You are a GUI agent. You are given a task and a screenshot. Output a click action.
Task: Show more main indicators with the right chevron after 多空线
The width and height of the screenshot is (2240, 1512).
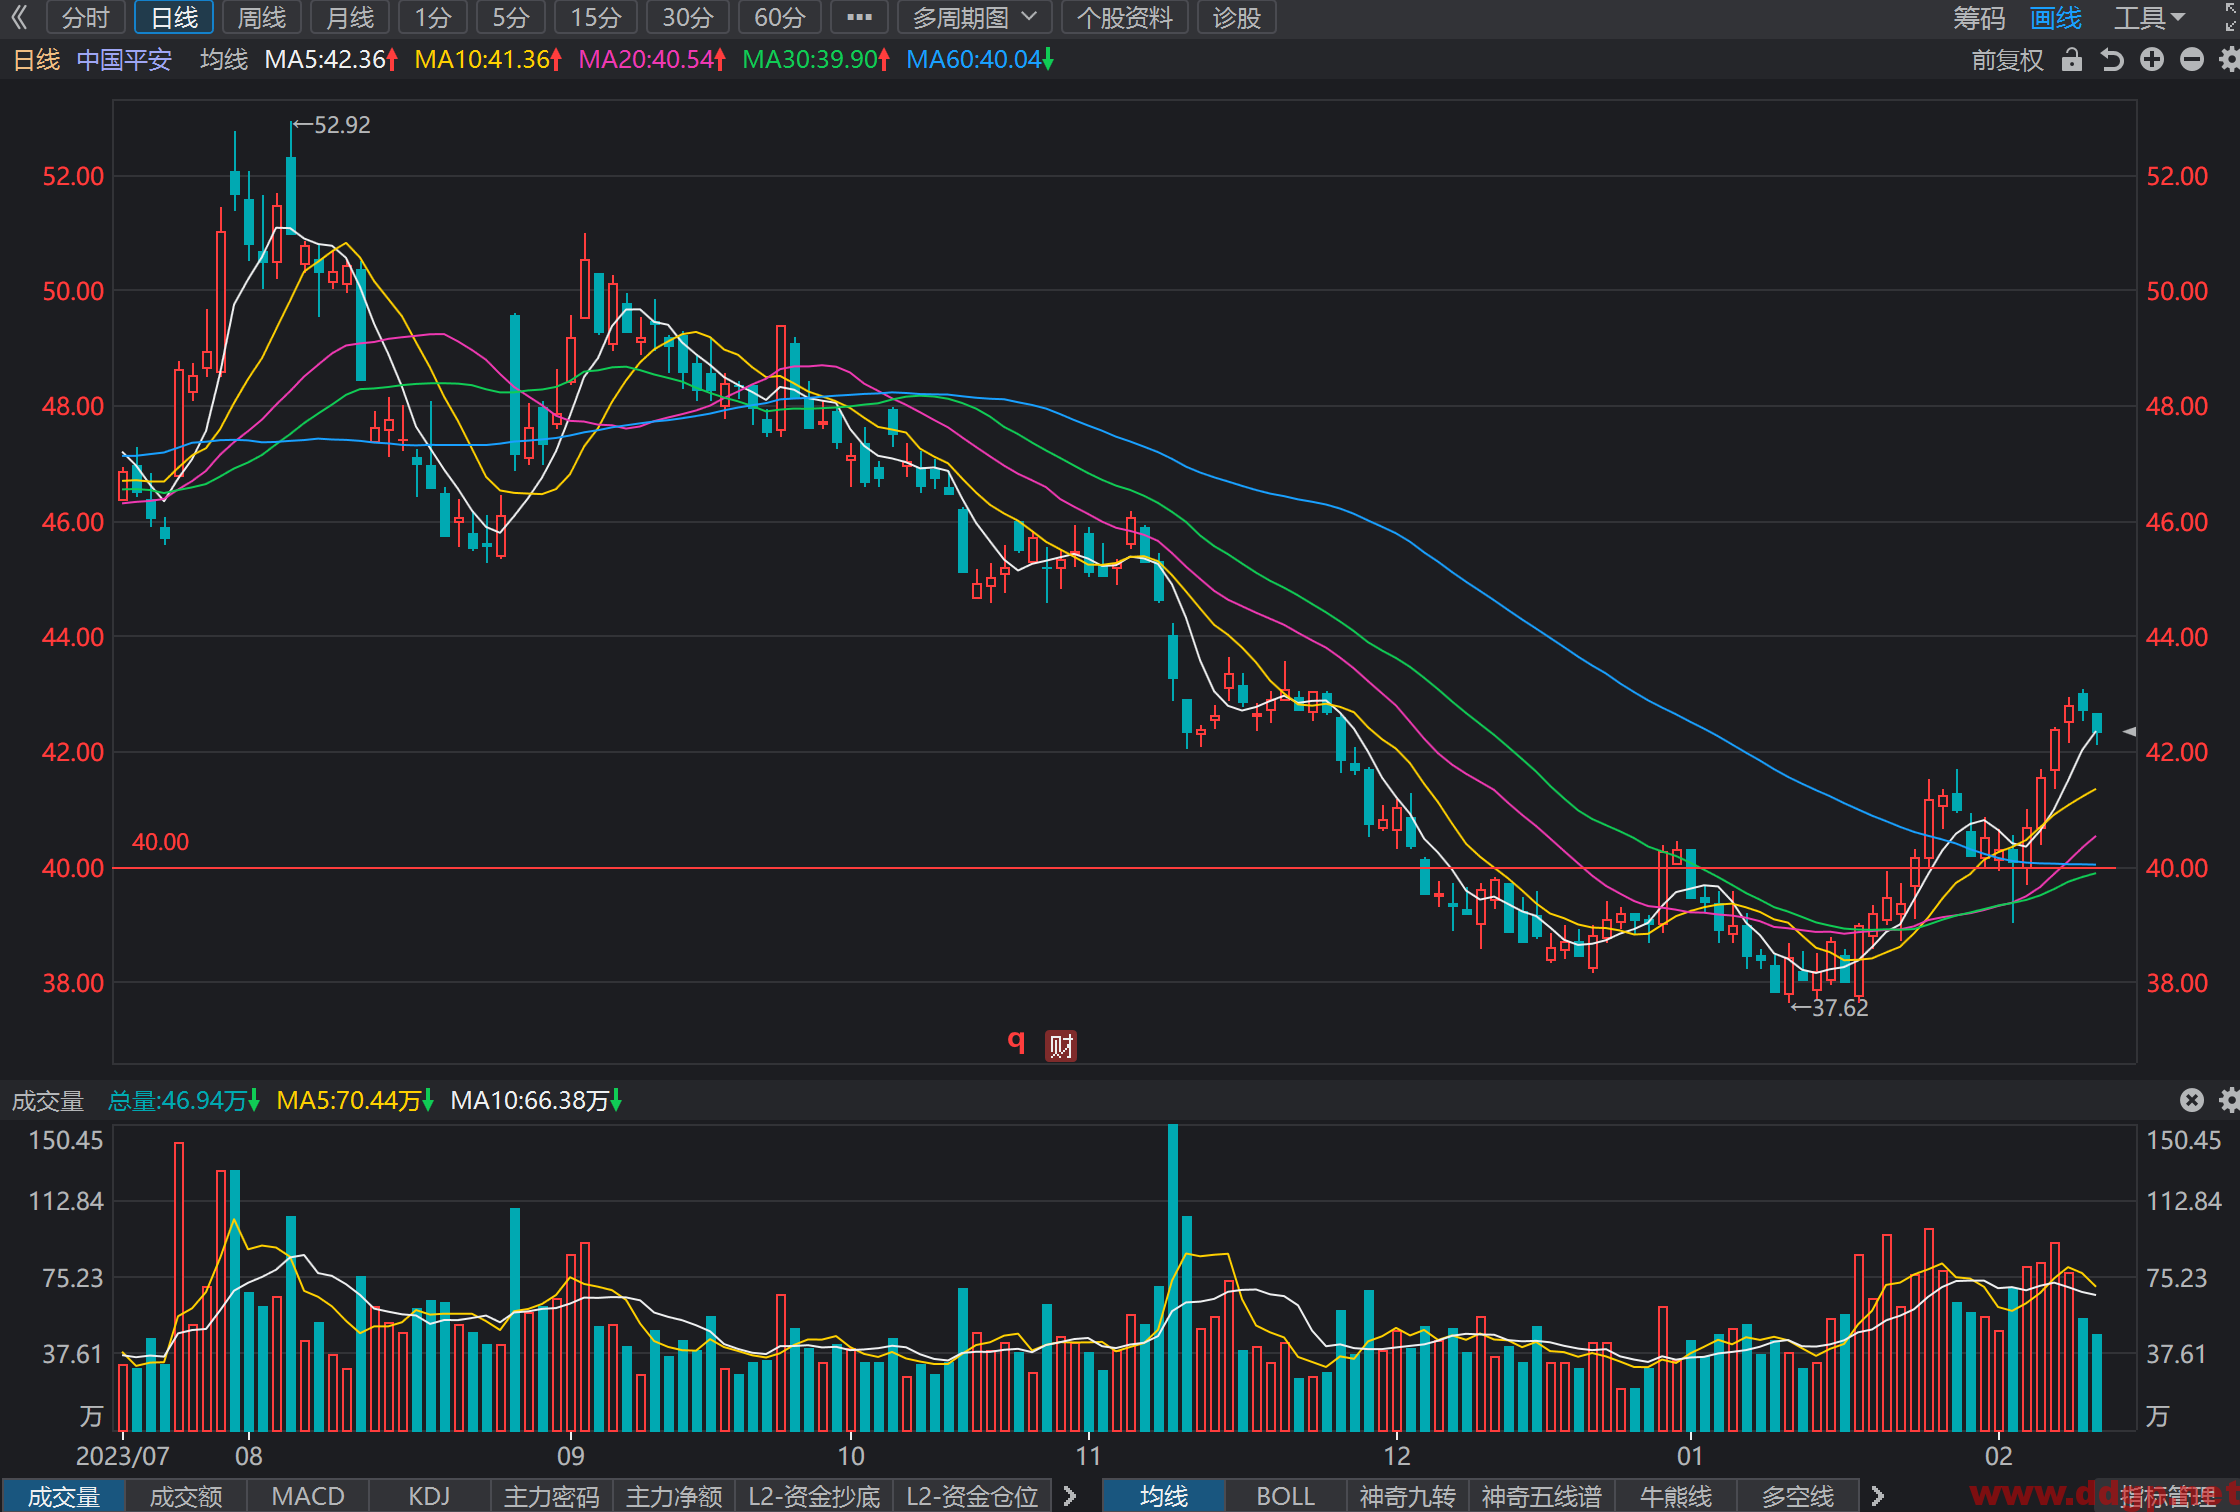tap(1878, 1496)
